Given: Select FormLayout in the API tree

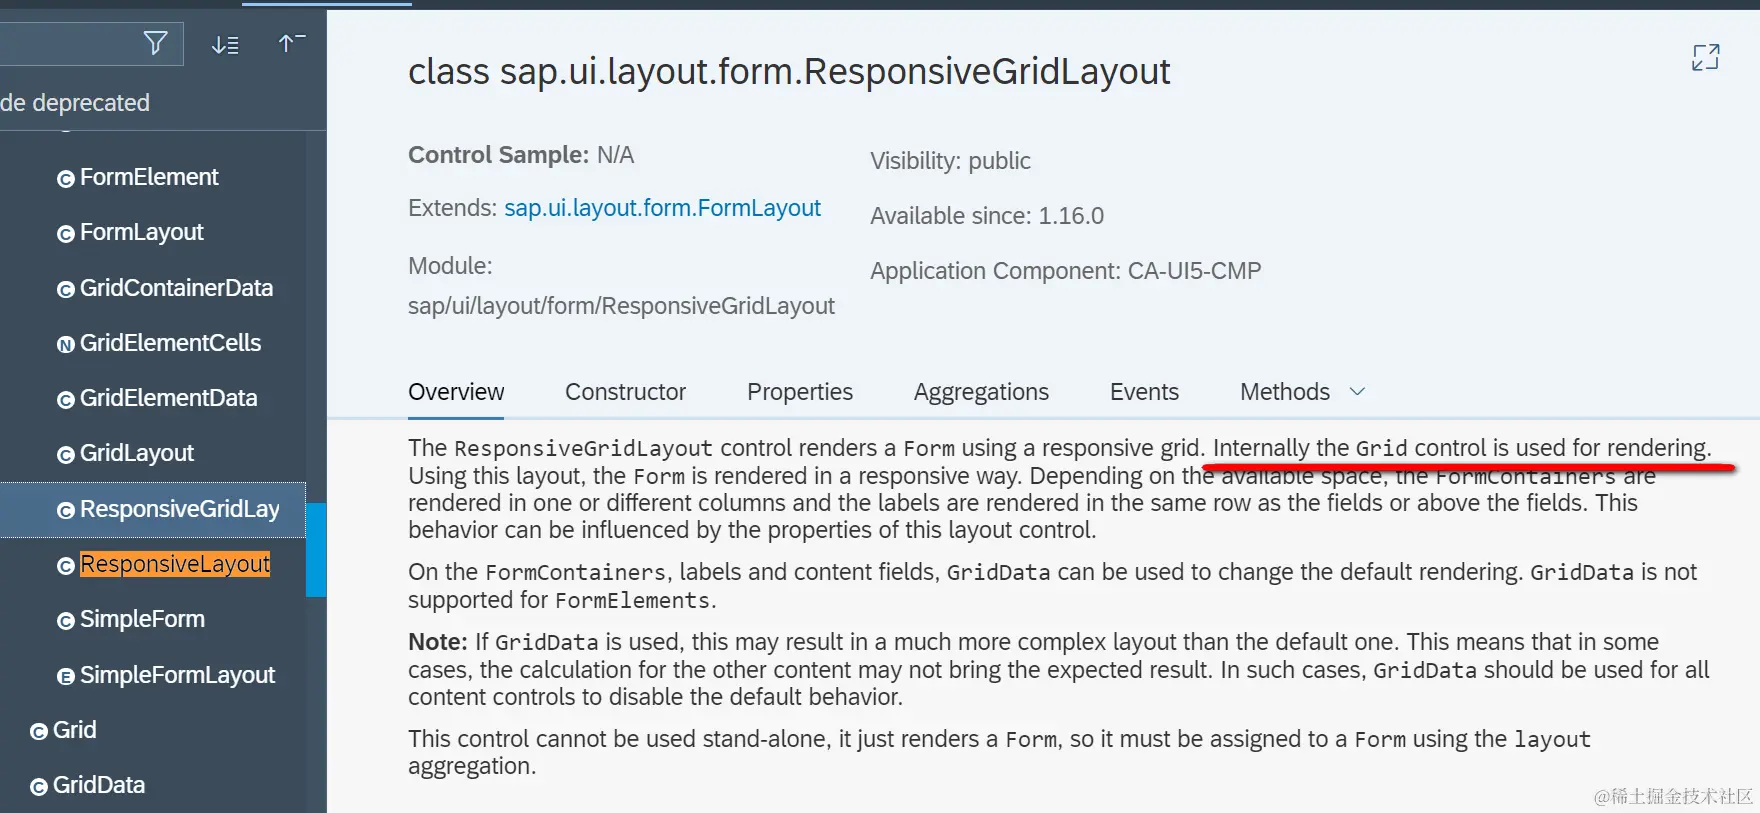Looking at the screenshot, I should (141, 232).
